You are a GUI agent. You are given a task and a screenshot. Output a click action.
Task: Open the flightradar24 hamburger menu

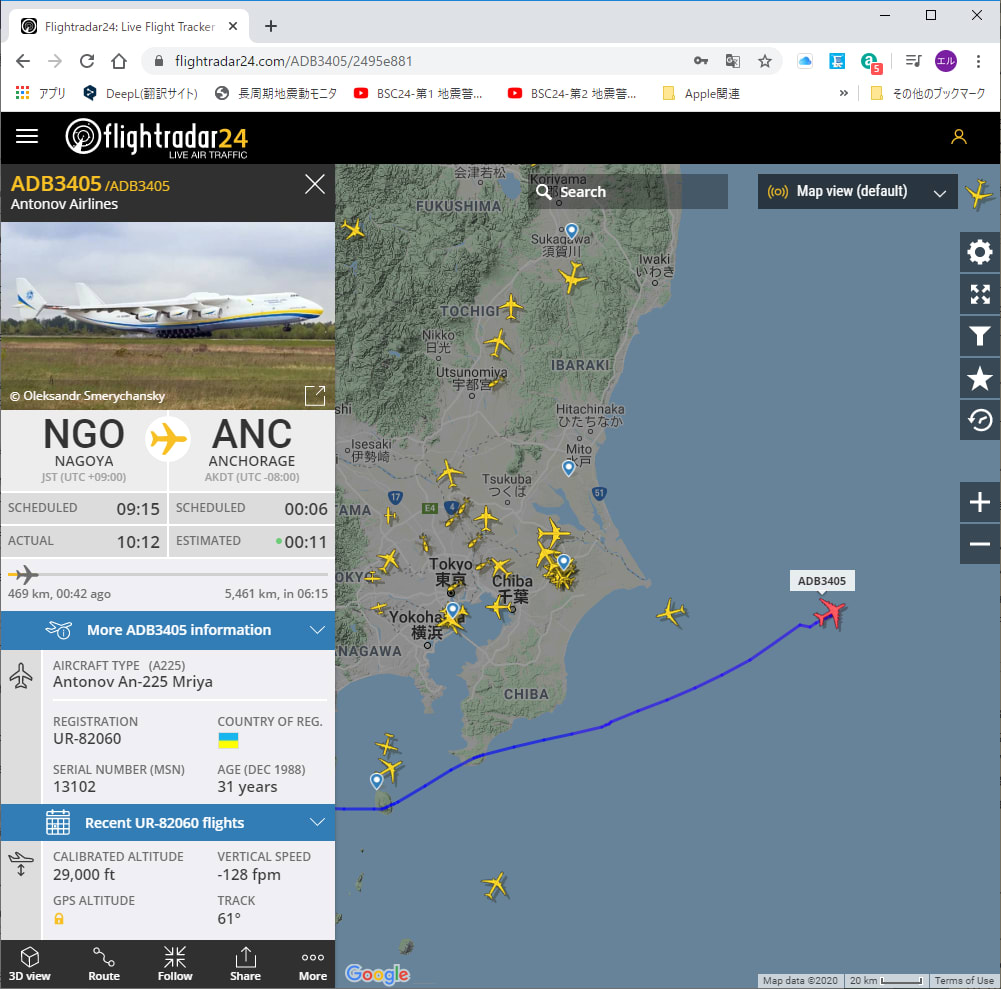coord(27,137)
